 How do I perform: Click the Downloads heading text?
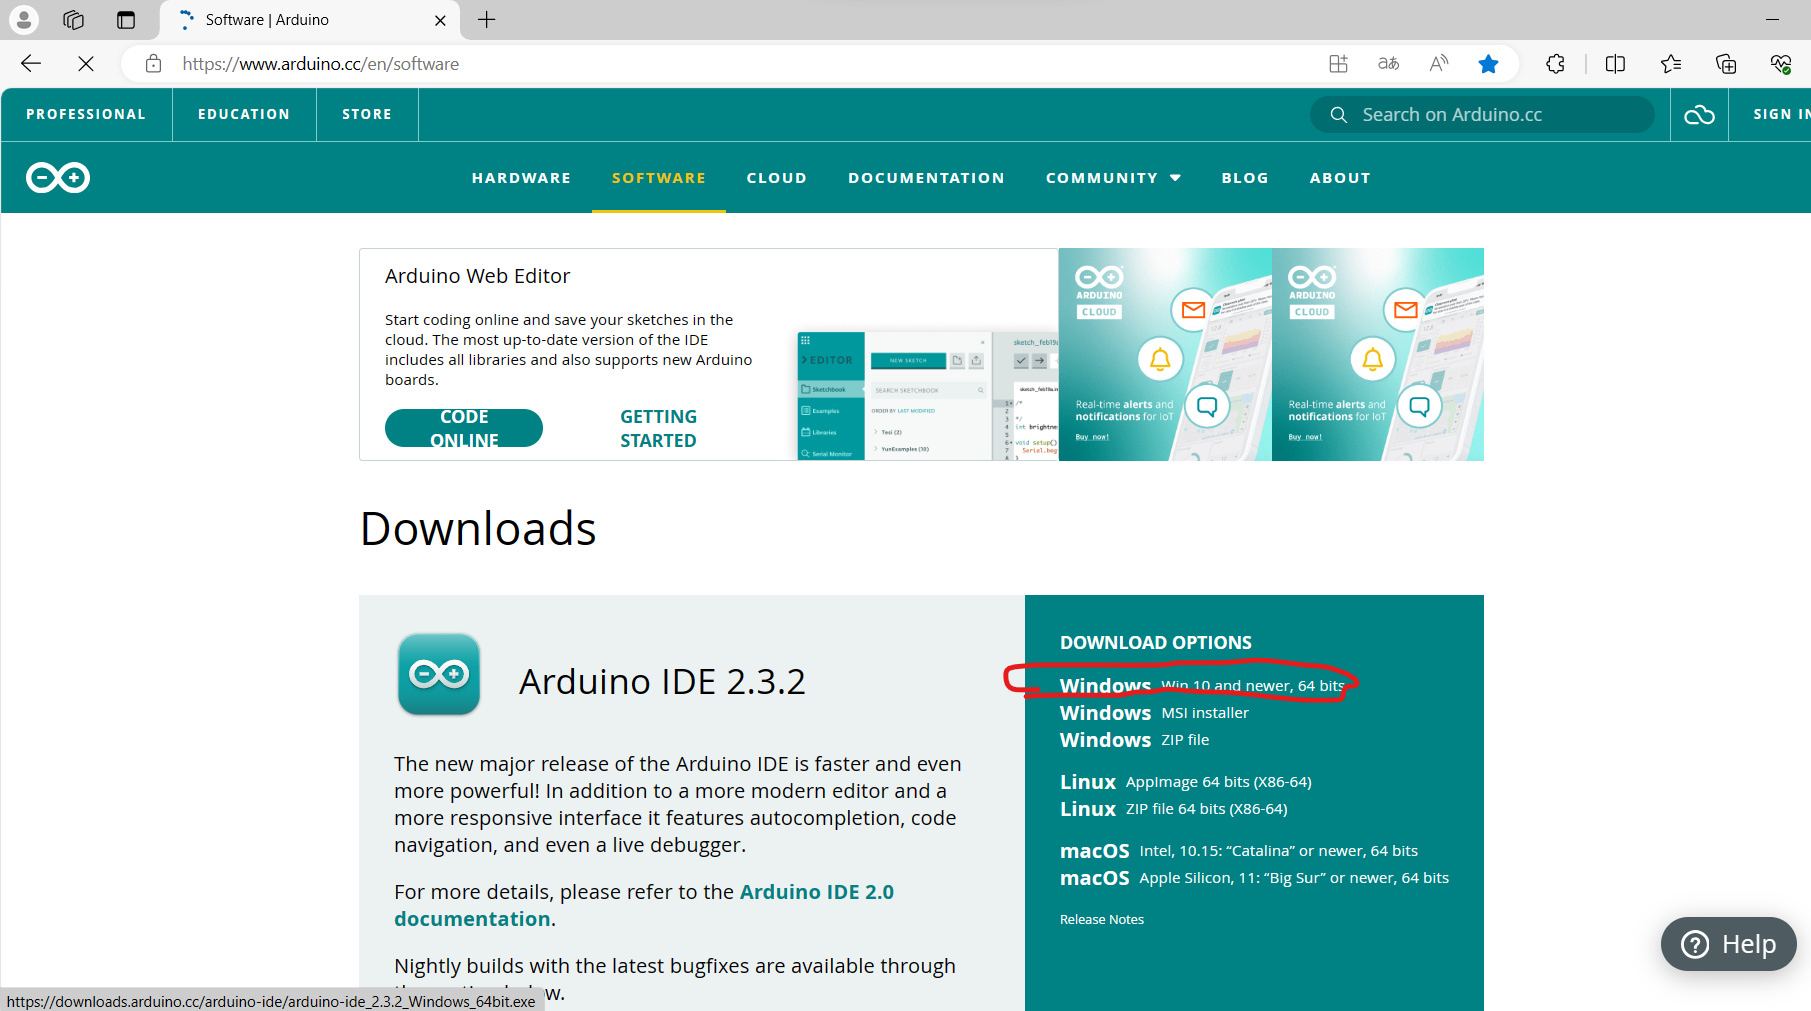(478, 528)
